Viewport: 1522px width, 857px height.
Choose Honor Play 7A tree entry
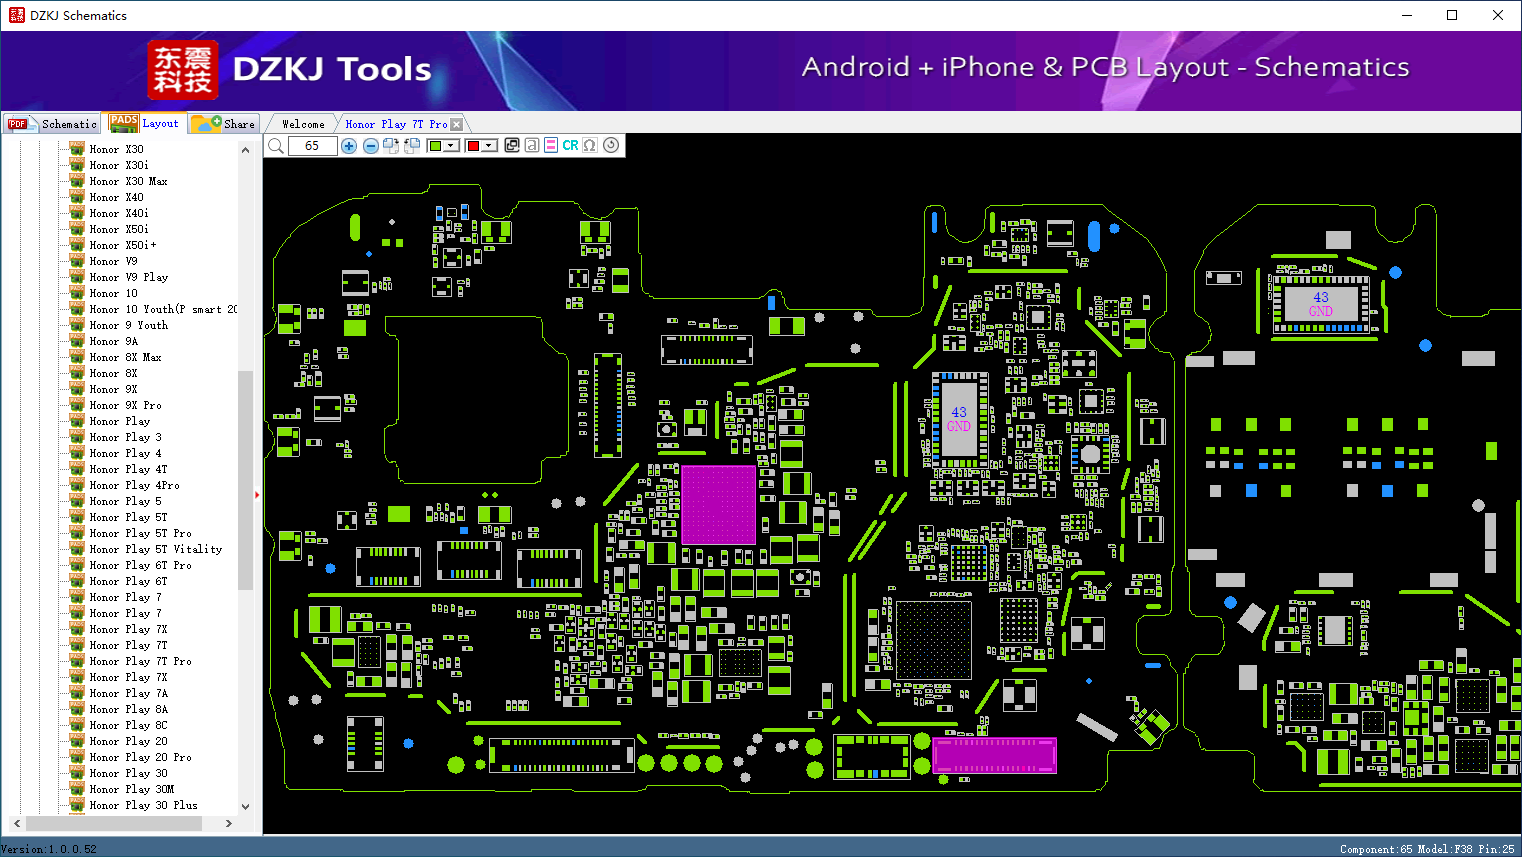point(128,693)
